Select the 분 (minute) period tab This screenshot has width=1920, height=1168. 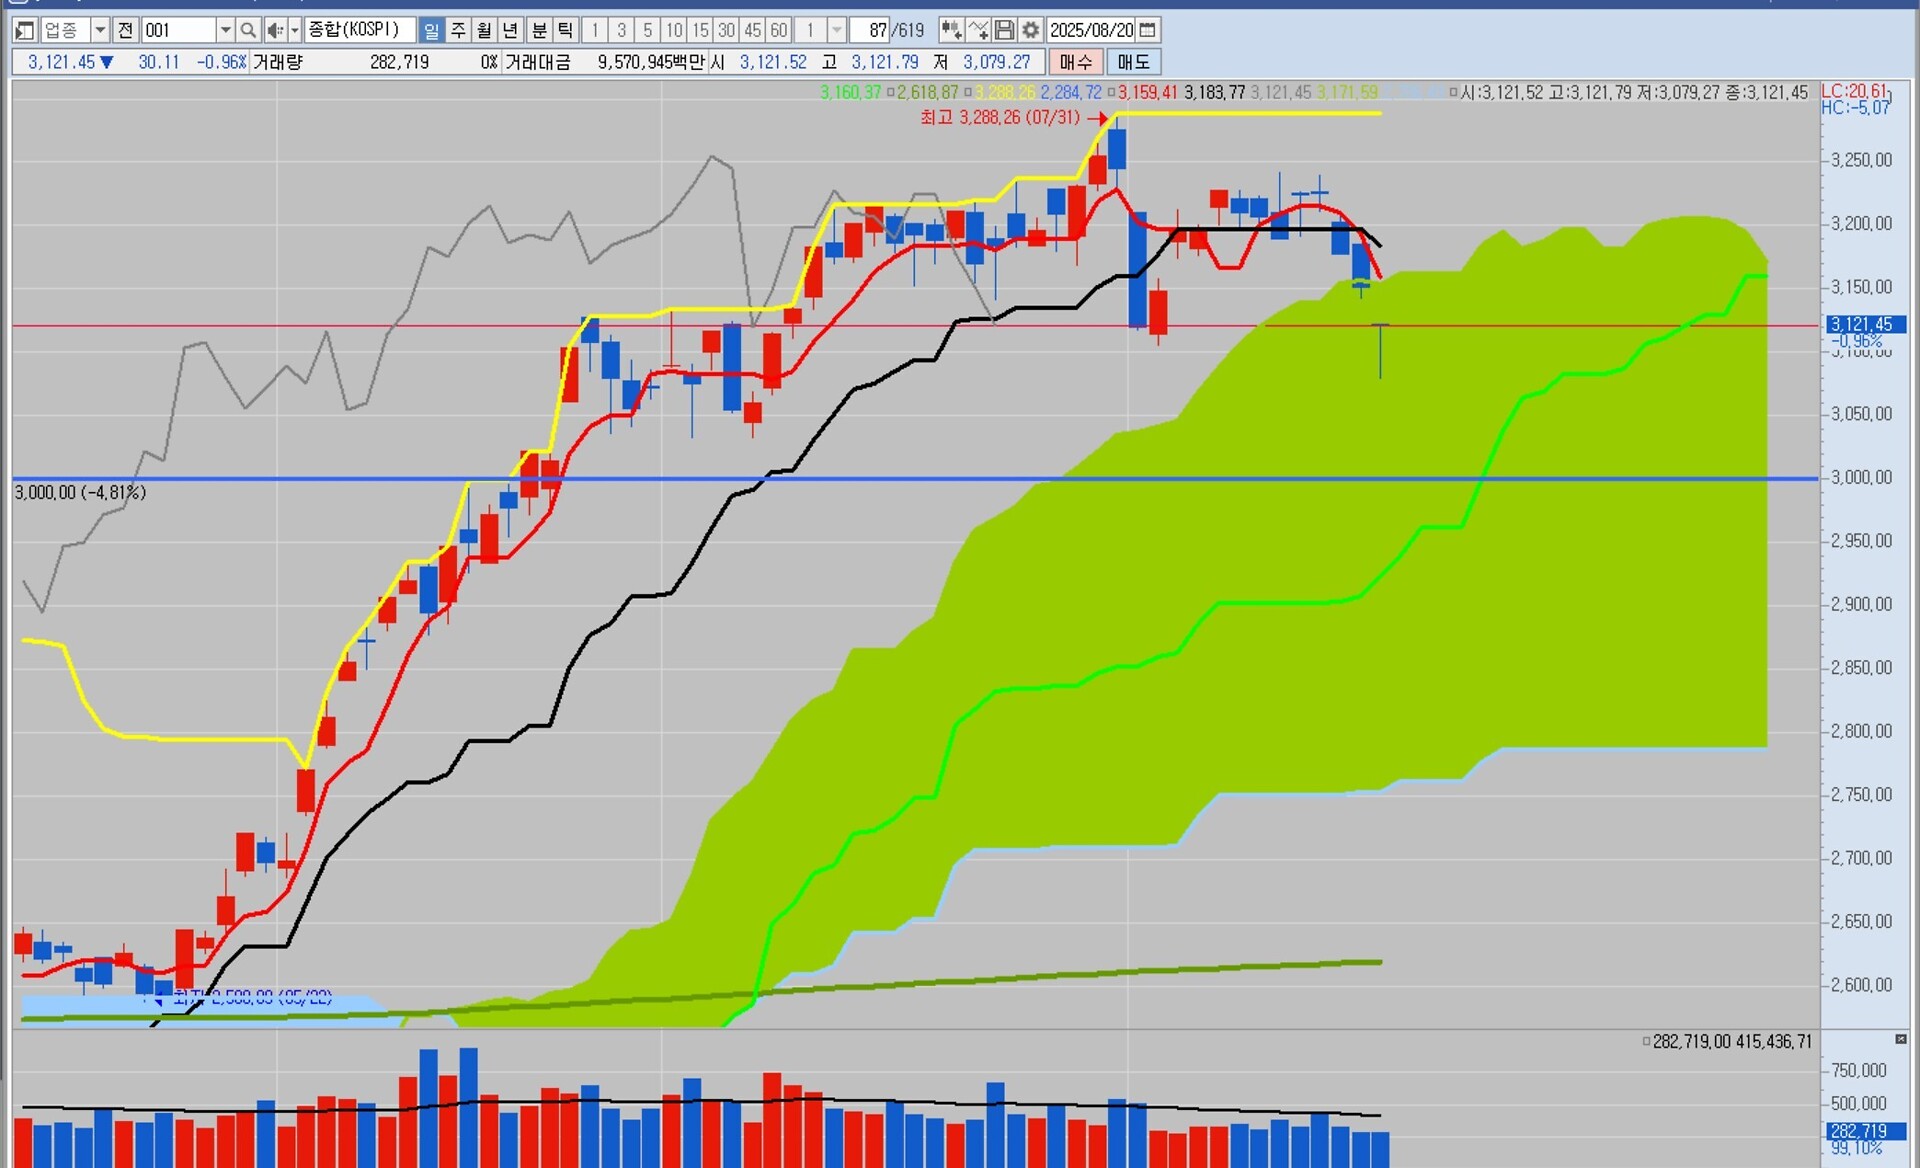539,30
